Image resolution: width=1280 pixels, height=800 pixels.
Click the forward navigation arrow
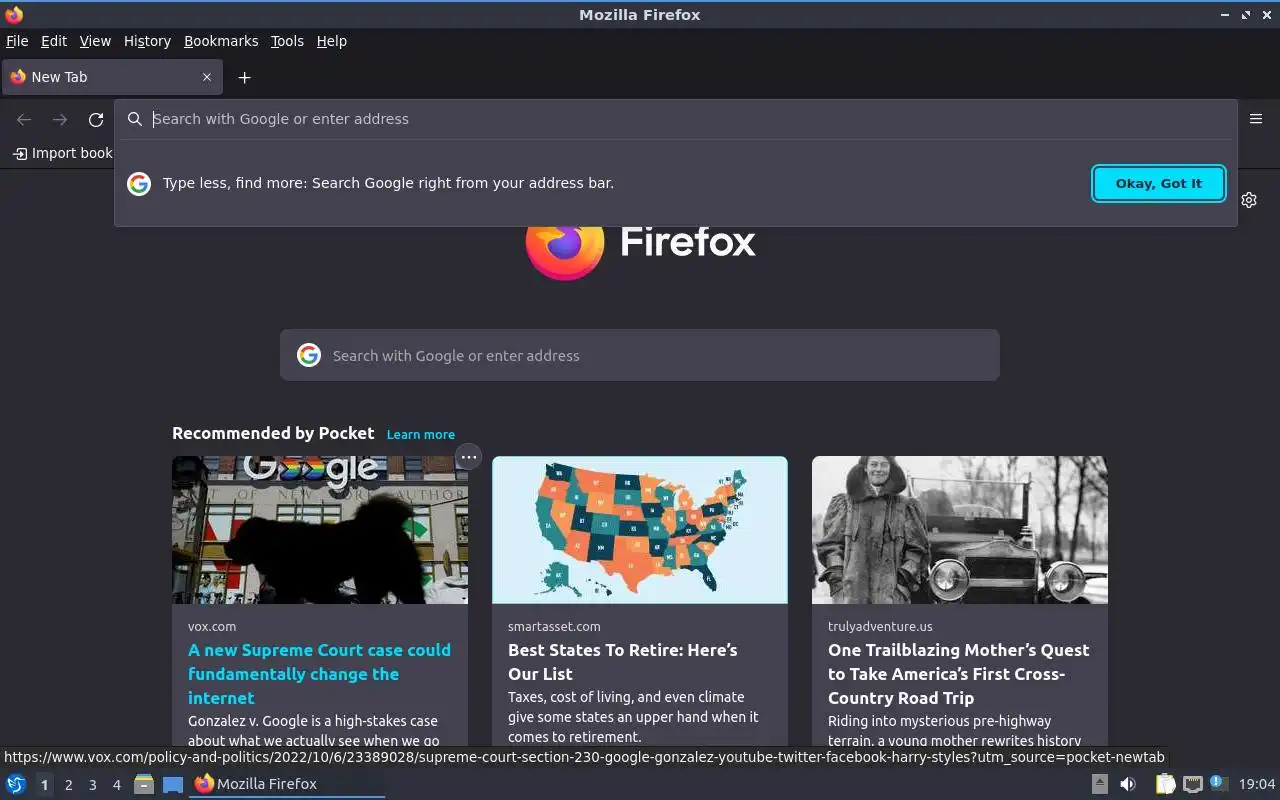60,119
